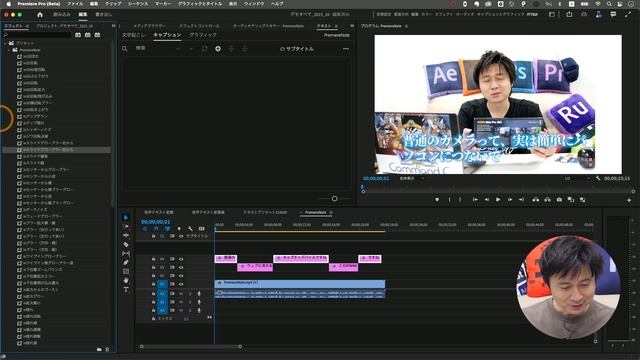Show hidden panel tabs via overflow chevrons beside テキスト

click(x=352, y=26)
